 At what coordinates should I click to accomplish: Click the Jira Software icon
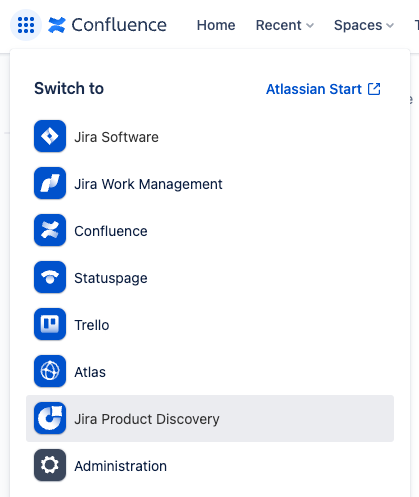50,136
